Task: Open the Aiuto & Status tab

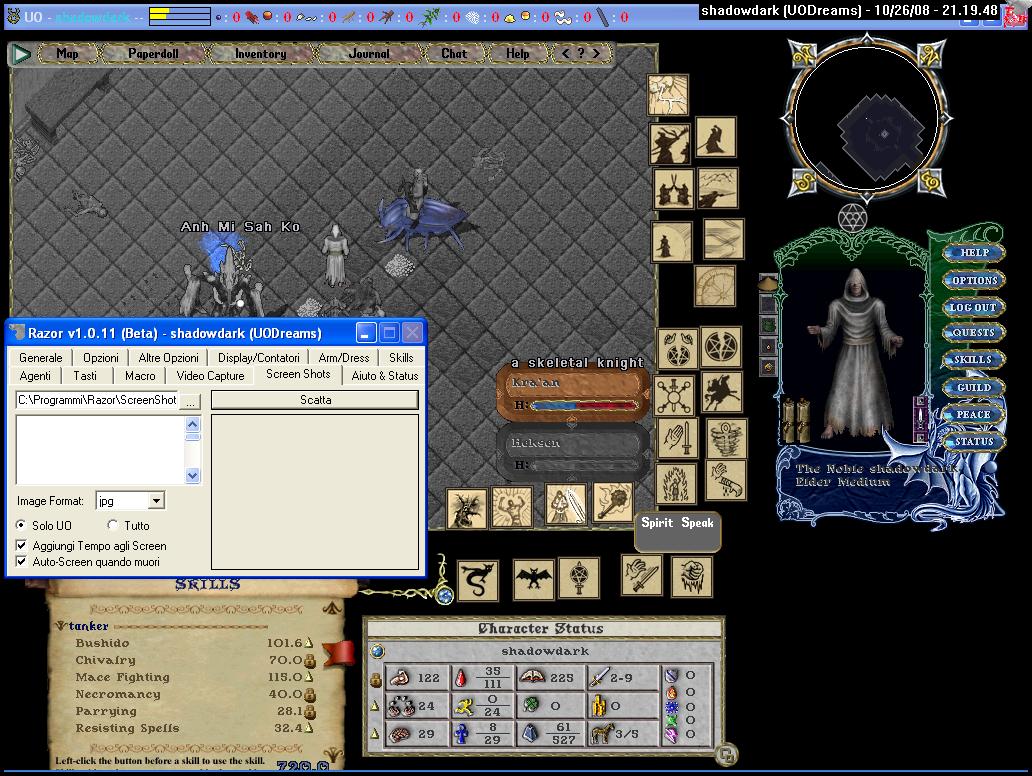Action: tap(384, 375)
